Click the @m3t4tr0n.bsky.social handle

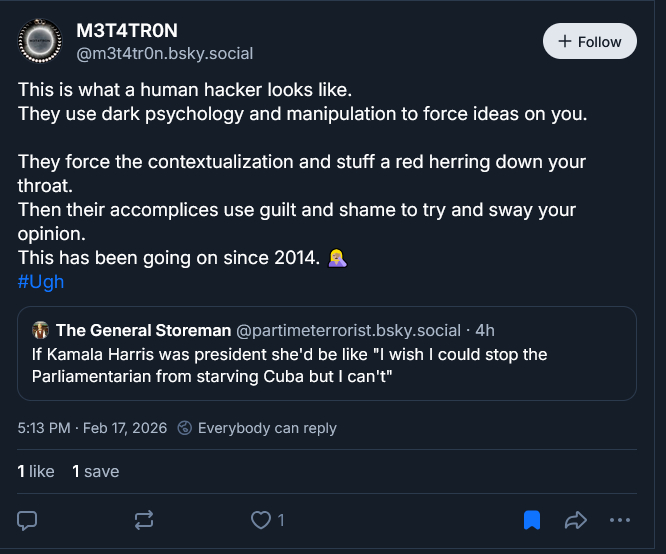[x=164, y=53]
